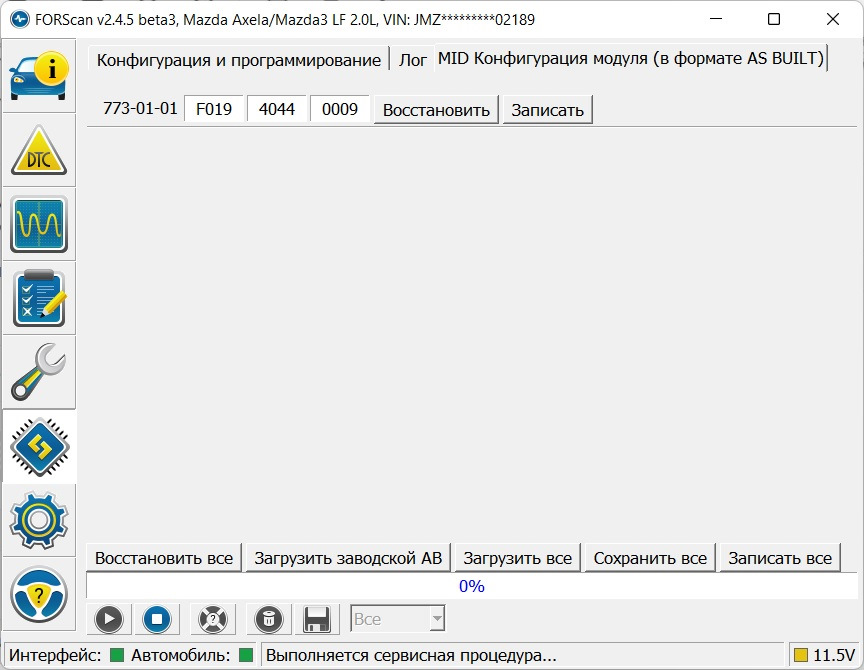This screenshot has height=670, width=864.
Task: Focus the 0009 value field
Action: tap(339, 109)
